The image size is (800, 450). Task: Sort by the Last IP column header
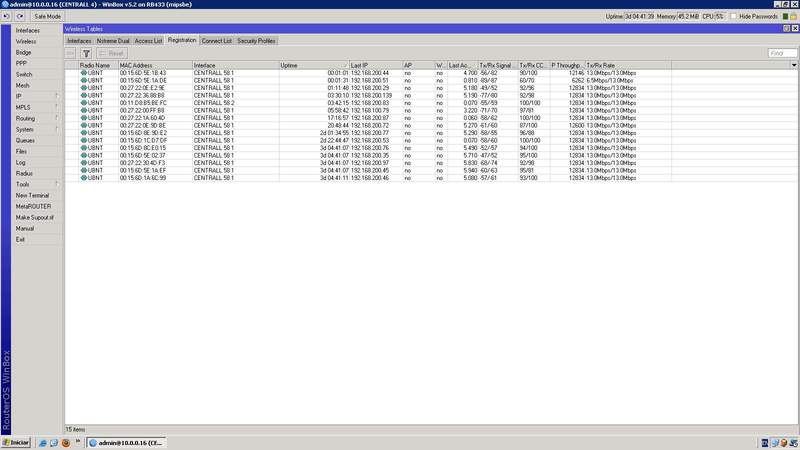click(x=376, y=65)
